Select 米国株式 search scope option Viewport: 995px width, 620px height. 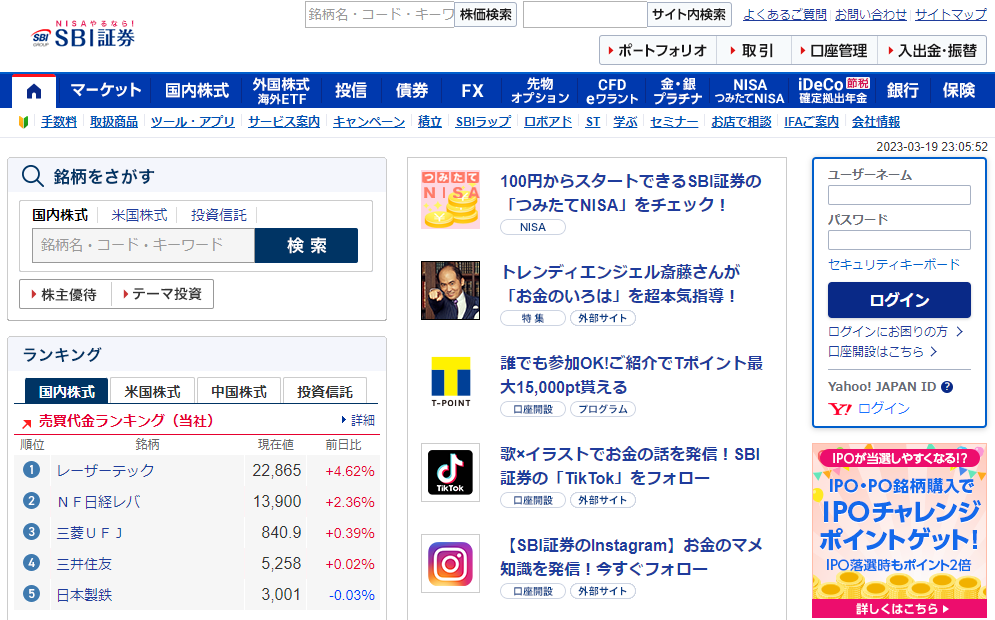(139, 215)
